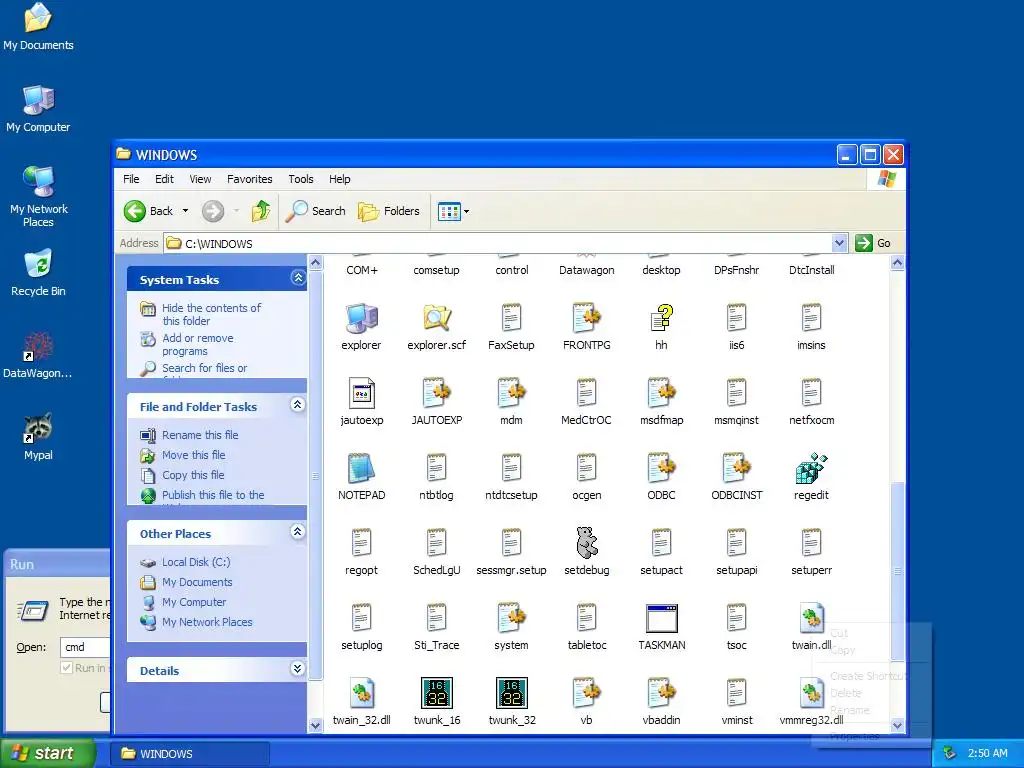1024x768 pixels.
Task: Open Local Disk (C:) link
Action: pyautogui.click(x=196, y=562)
